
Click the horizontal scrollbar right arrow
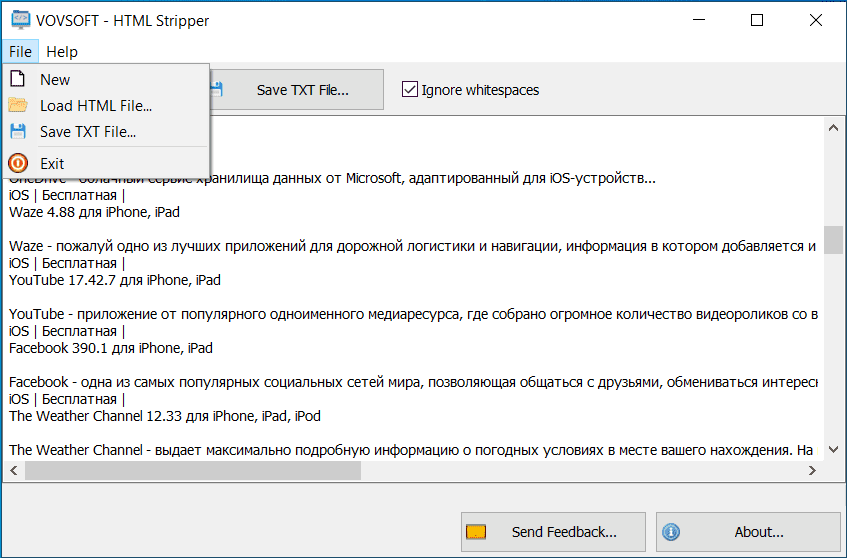point(812,470)
